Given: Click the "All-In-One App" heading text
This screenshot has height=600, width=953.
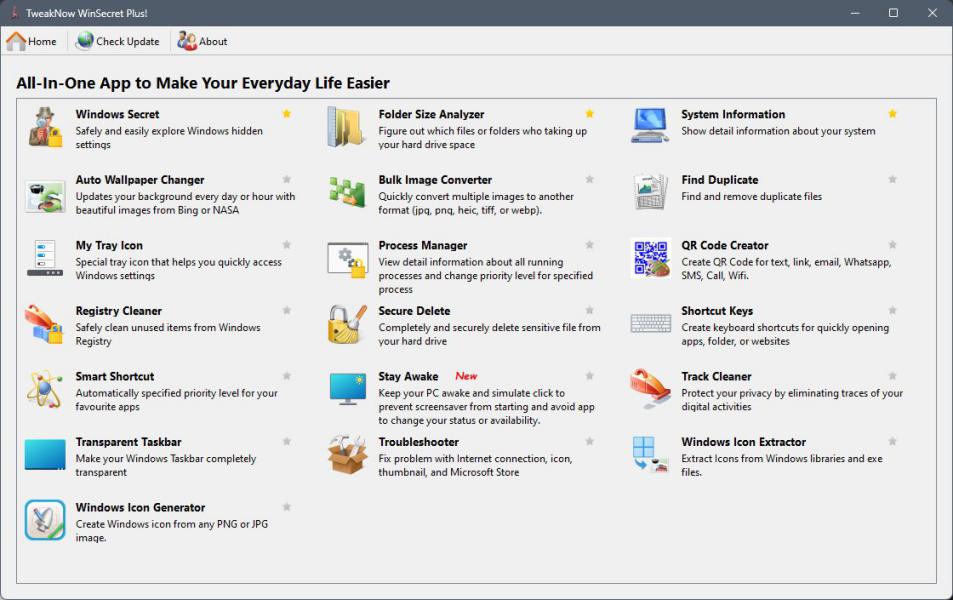Looking at the screenshot, I should pos(203,83).
